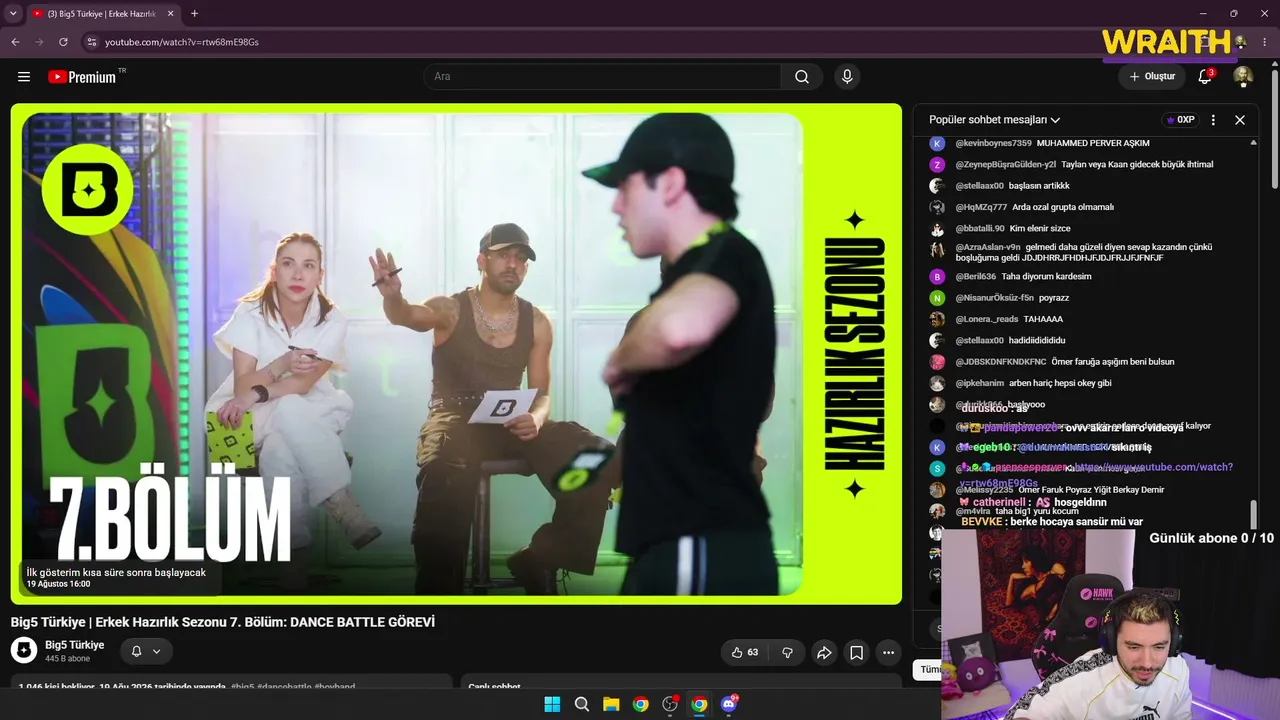Open the first Chrome icon in the taskbar
Screen dimensions: 1280x720
641,704
